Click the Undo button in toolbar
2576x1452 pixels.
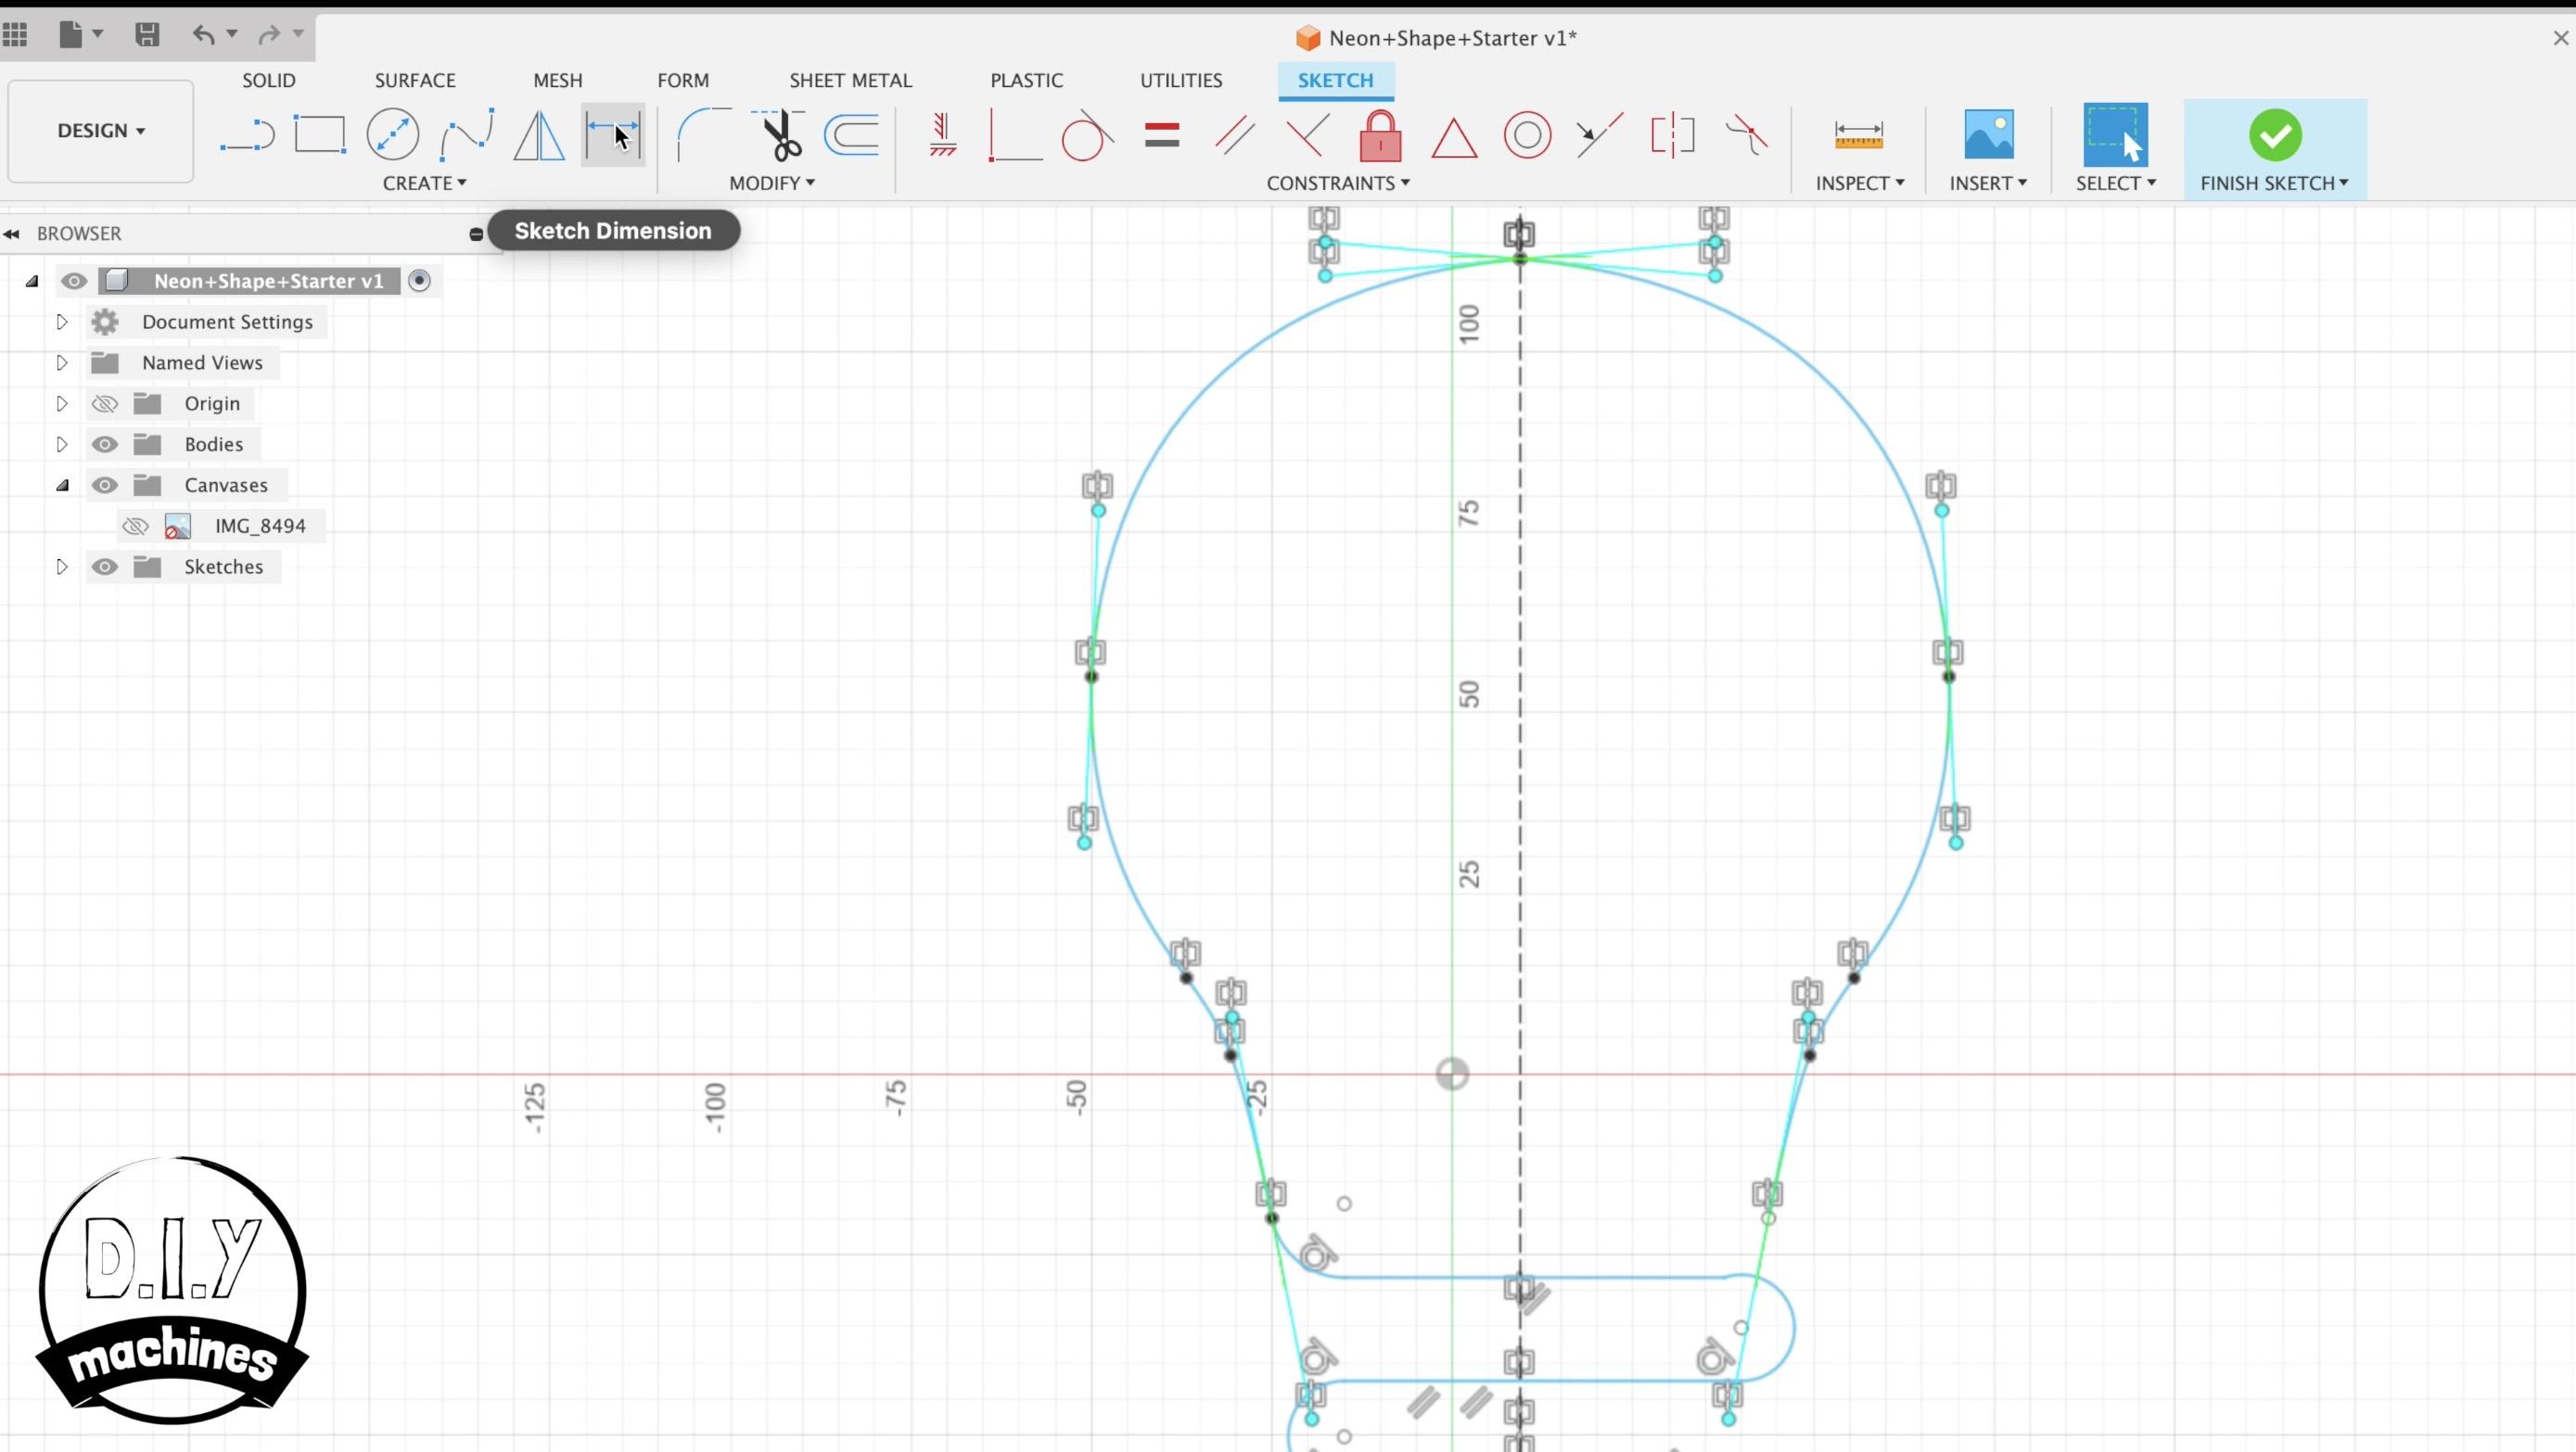point(203,32)
